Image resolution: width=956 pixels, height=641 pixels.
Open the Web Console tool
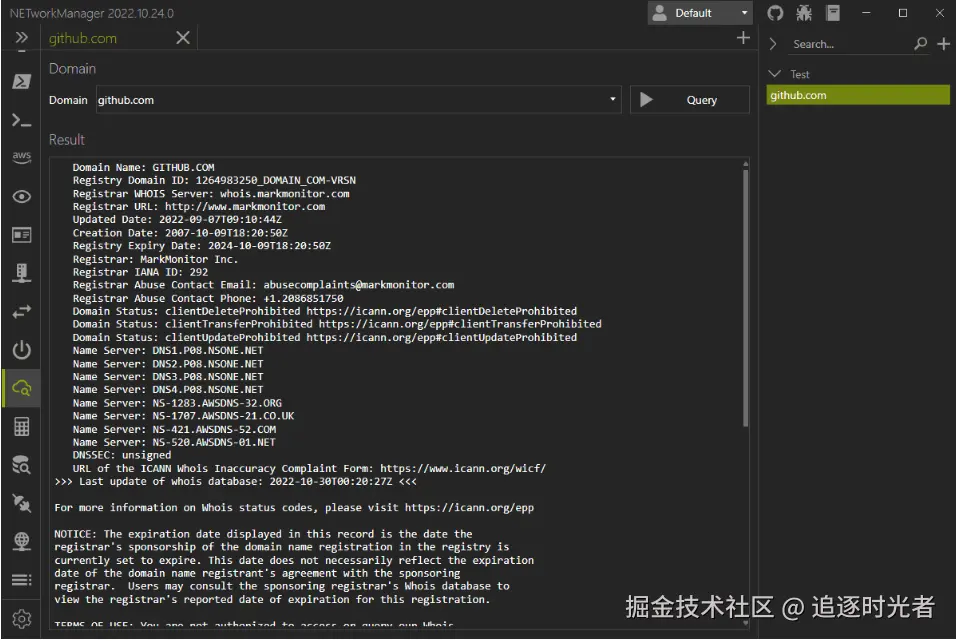21,235
